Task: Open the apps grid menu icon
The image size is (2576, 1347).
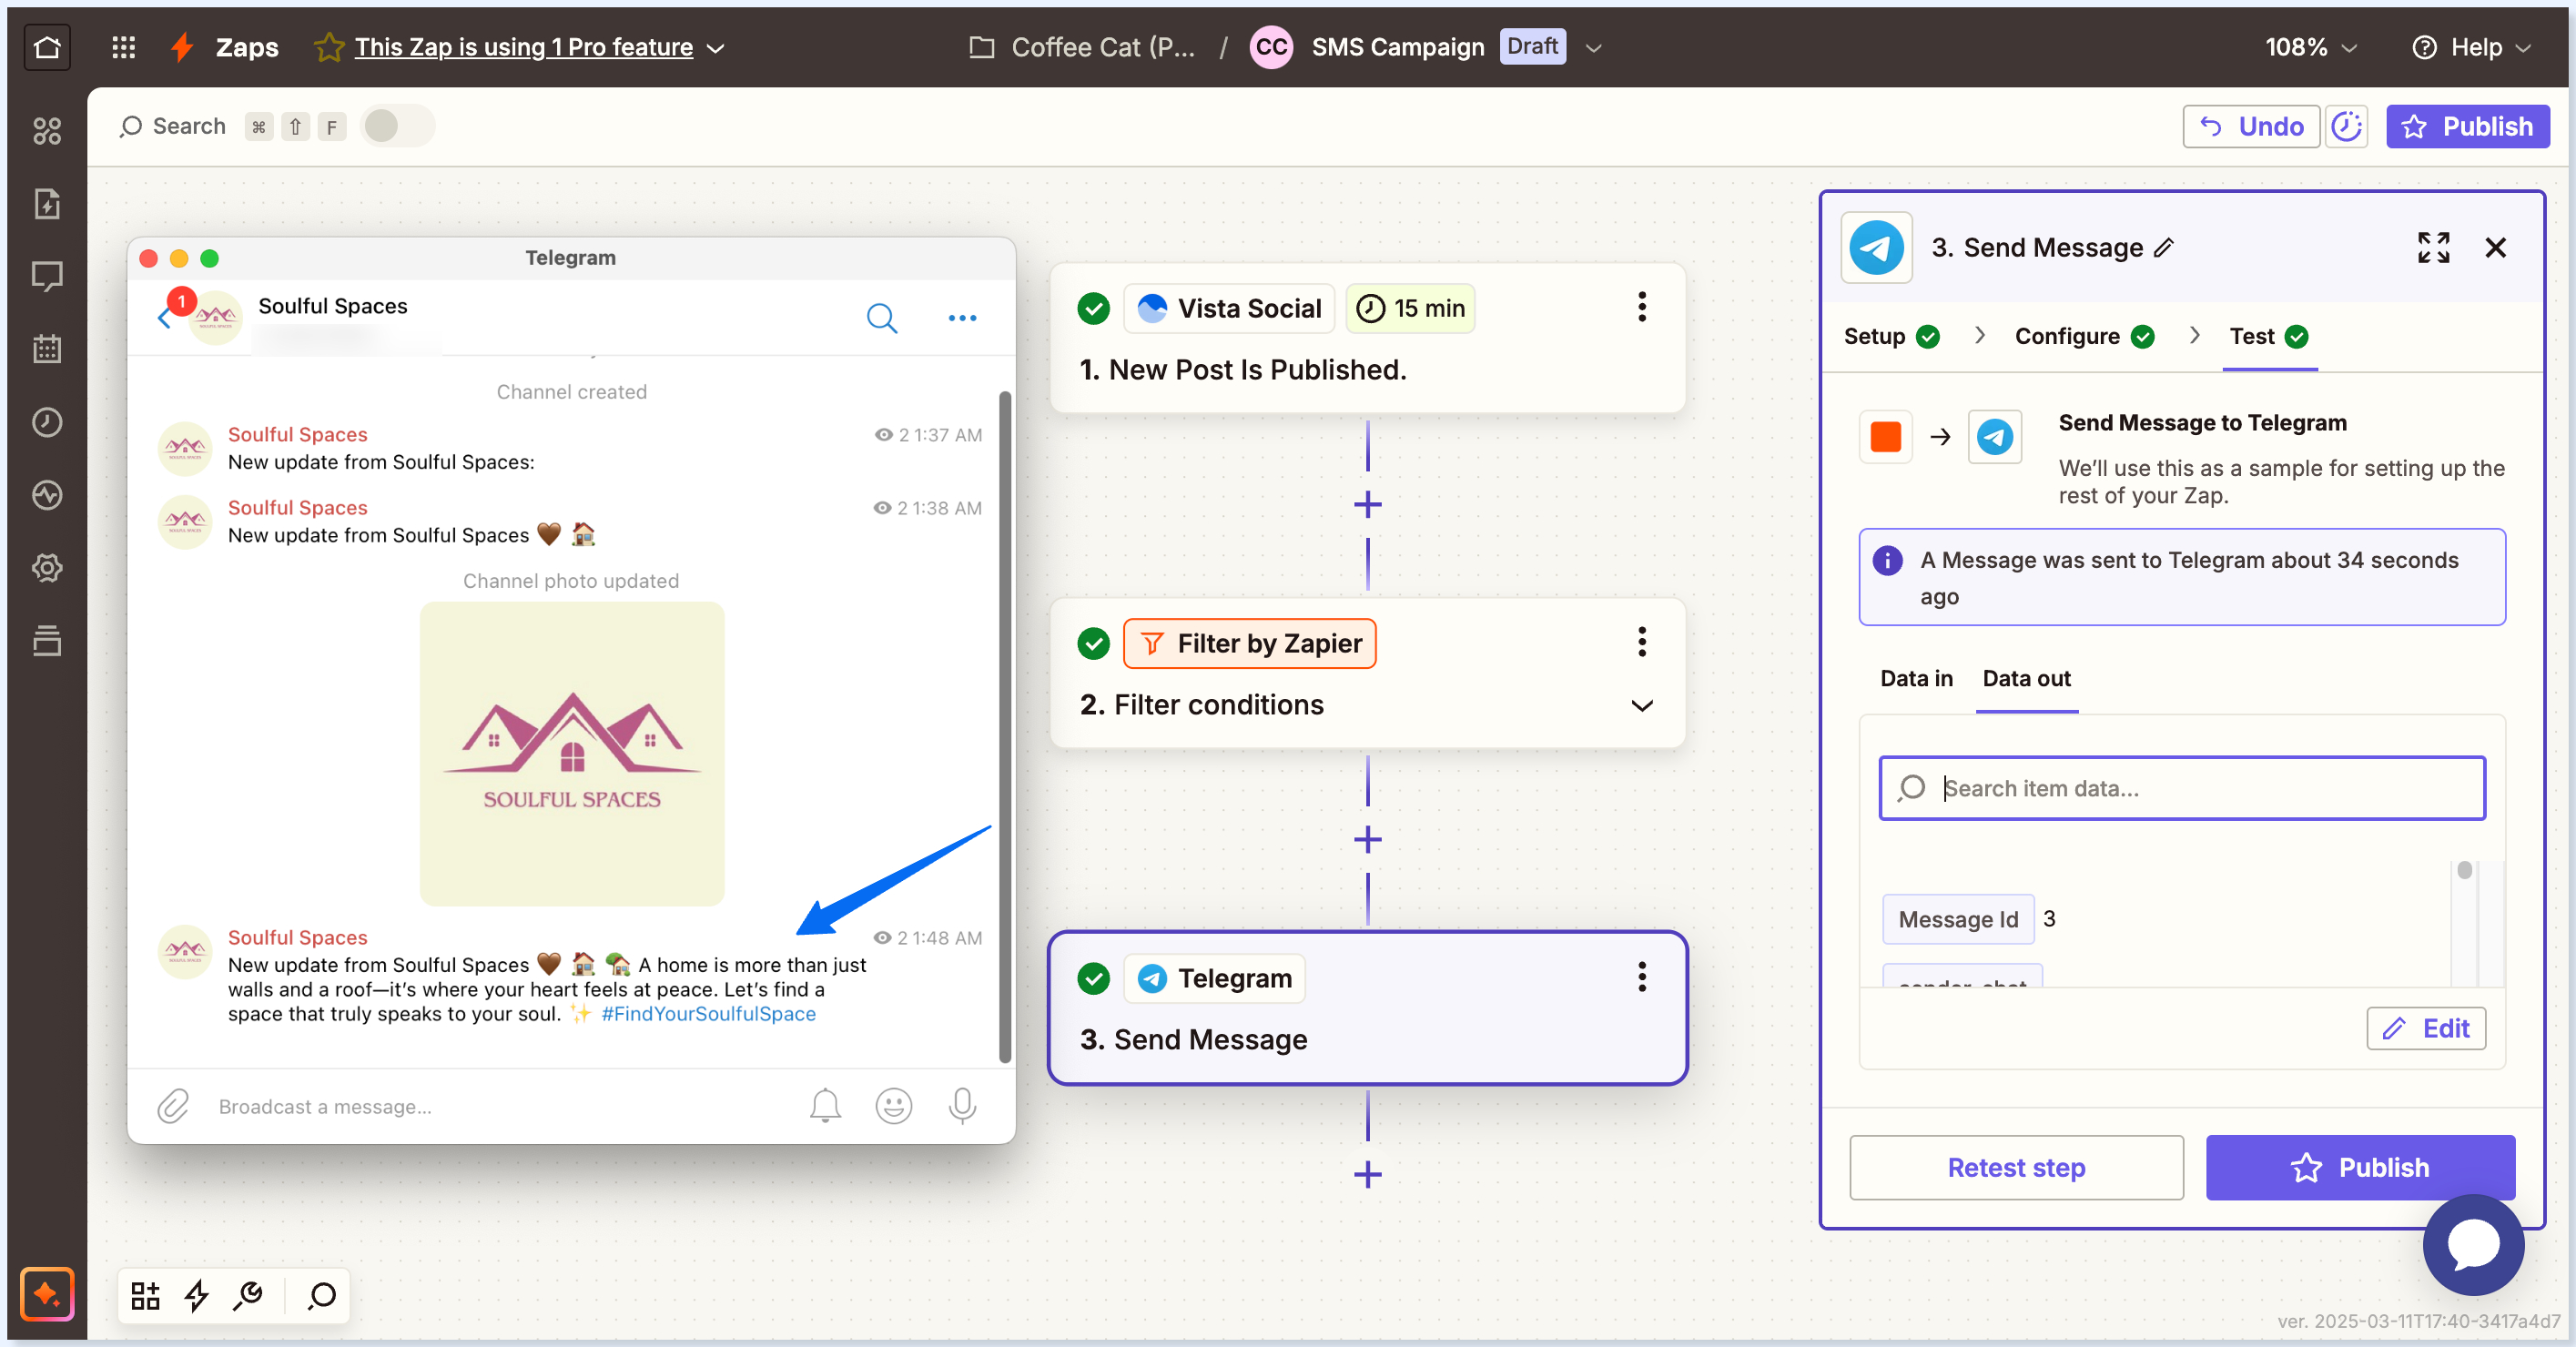Action: (x=123, y=47)
